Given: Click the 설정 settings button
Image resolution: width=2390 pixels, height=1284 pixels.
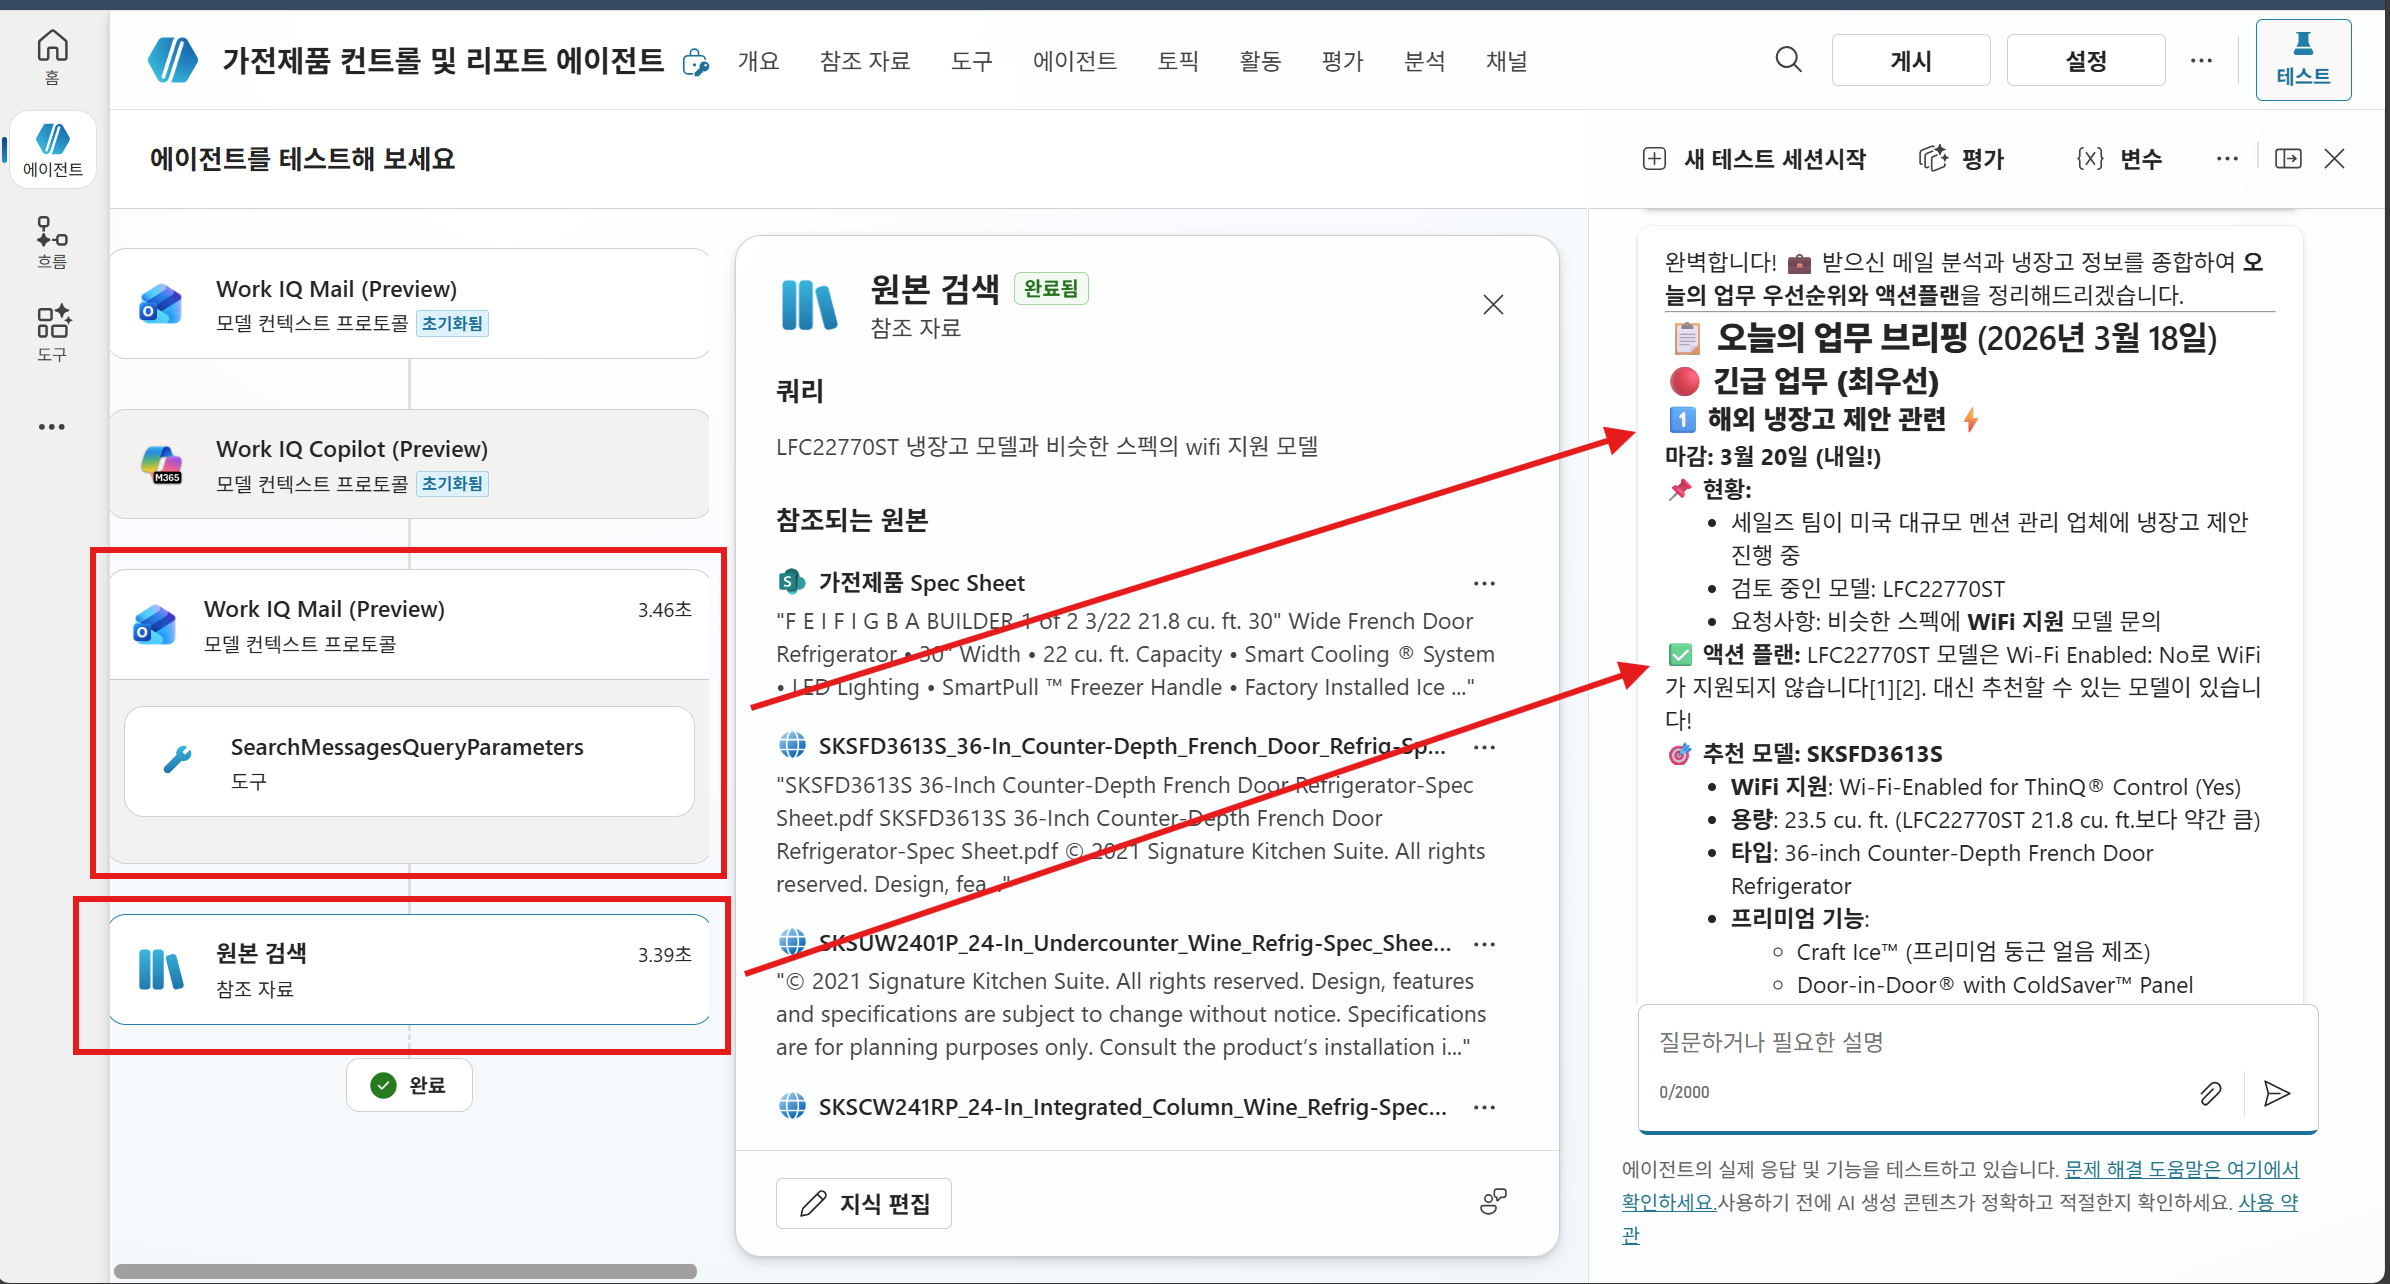Looking at the screenshot, I should [x=2086, y=60].
